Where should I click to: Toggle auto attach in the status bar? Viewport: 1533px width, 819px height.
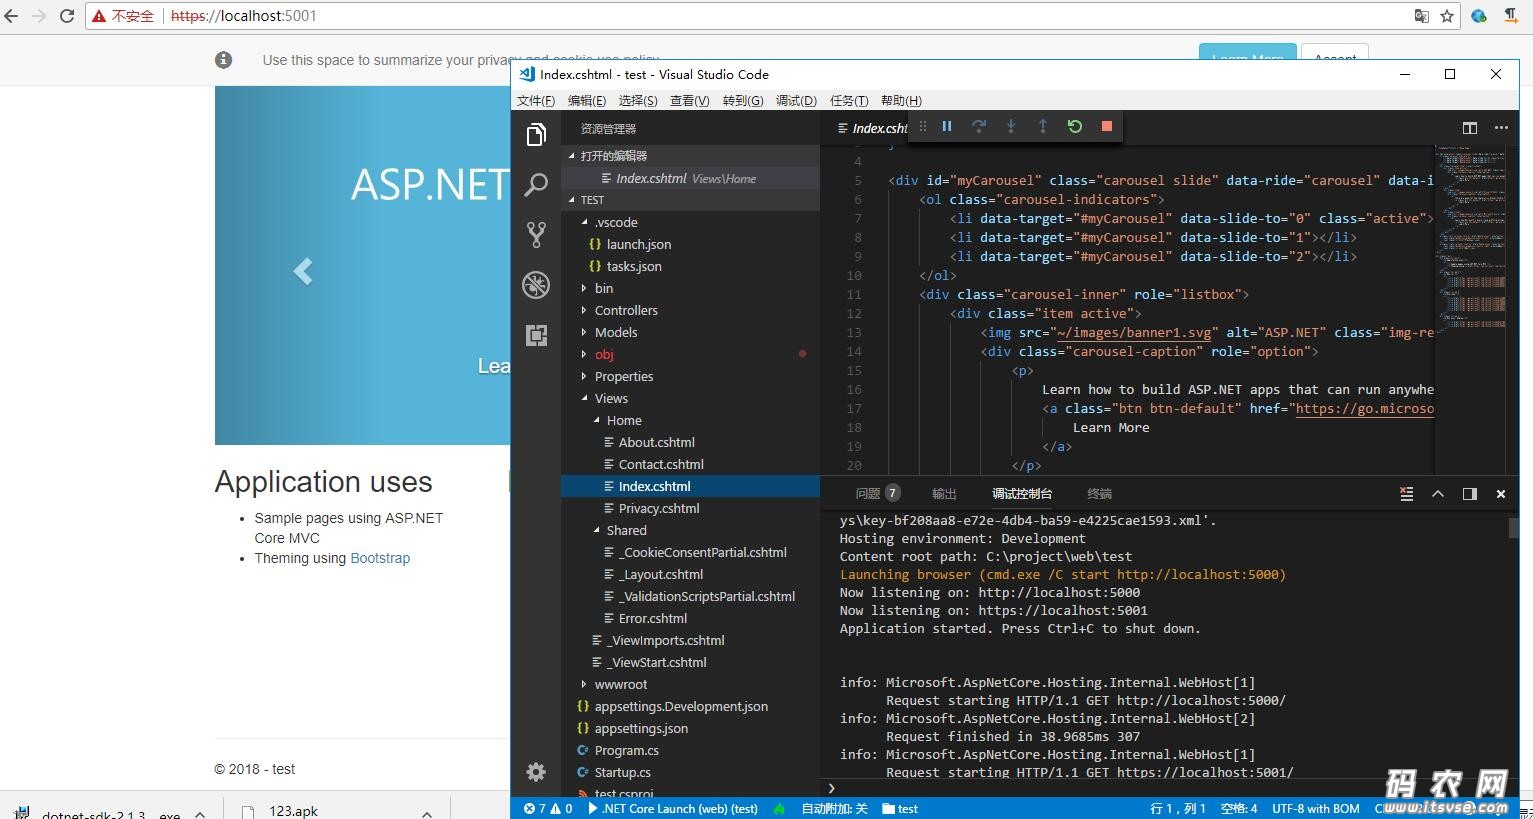click(834, 809)
